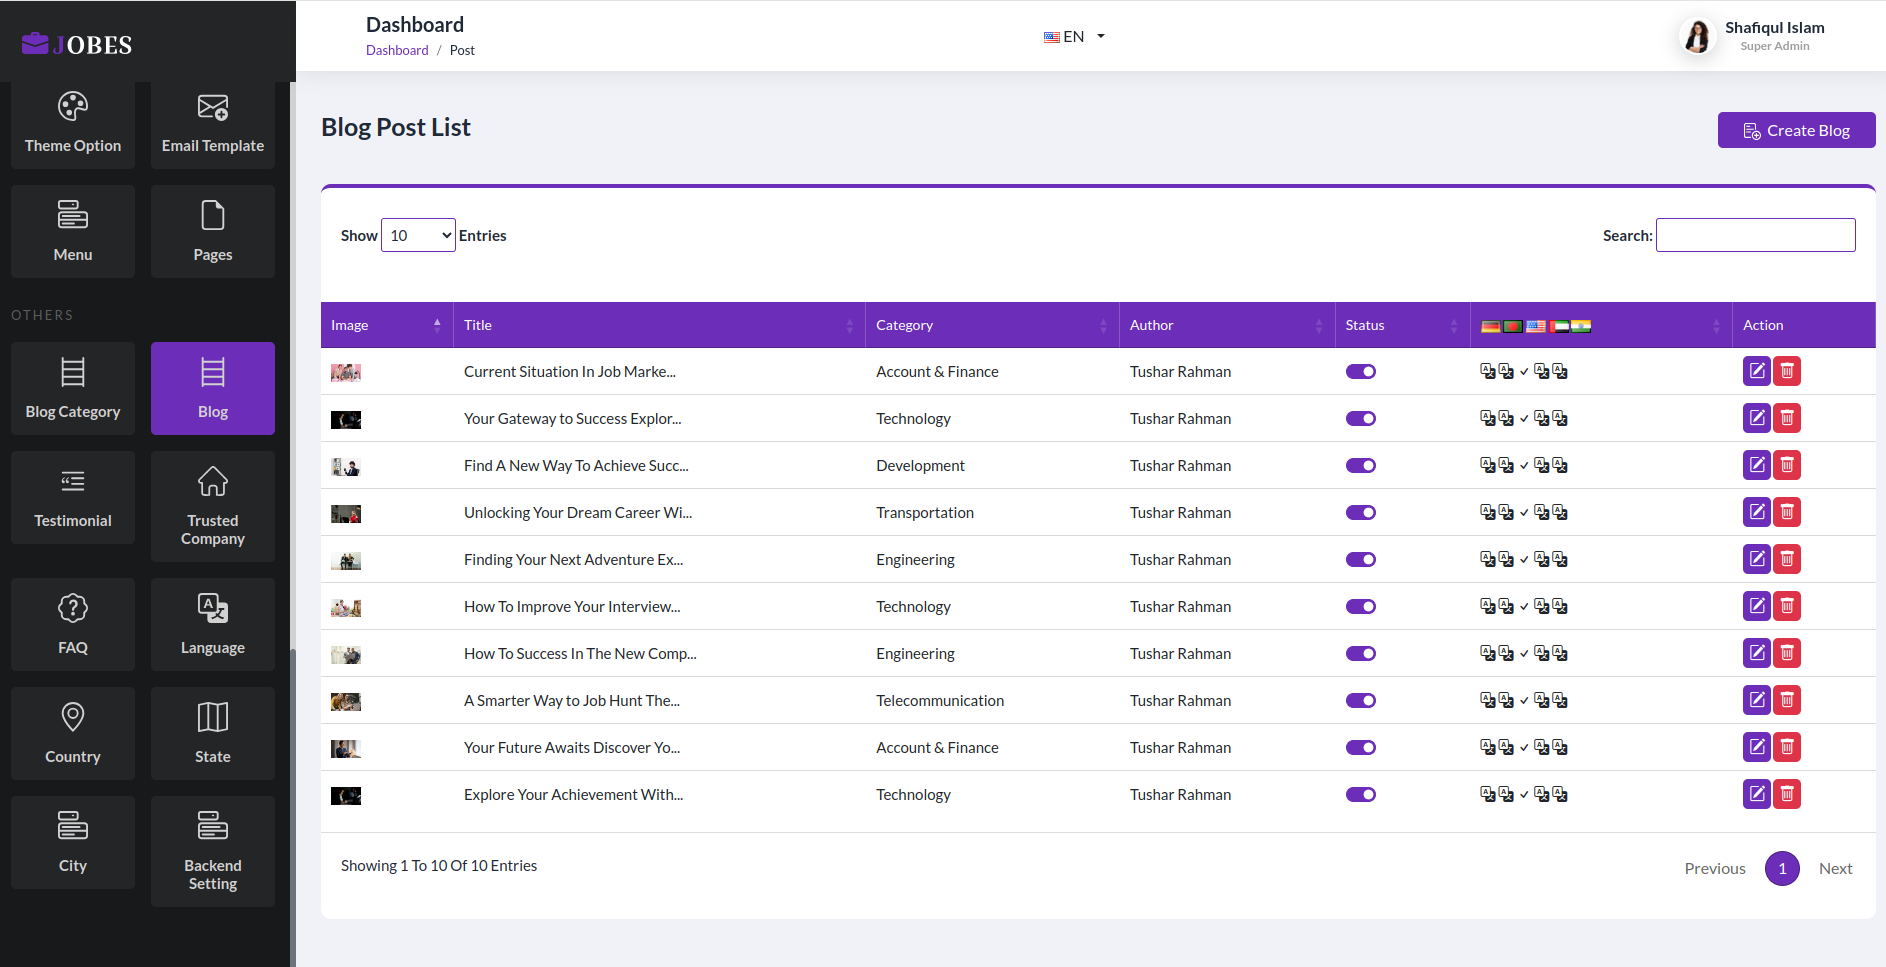The width and height of the screenshot is (1886, 967).
Task: Click the 'Telecommunication' category cell
Action: click(940, 700)
